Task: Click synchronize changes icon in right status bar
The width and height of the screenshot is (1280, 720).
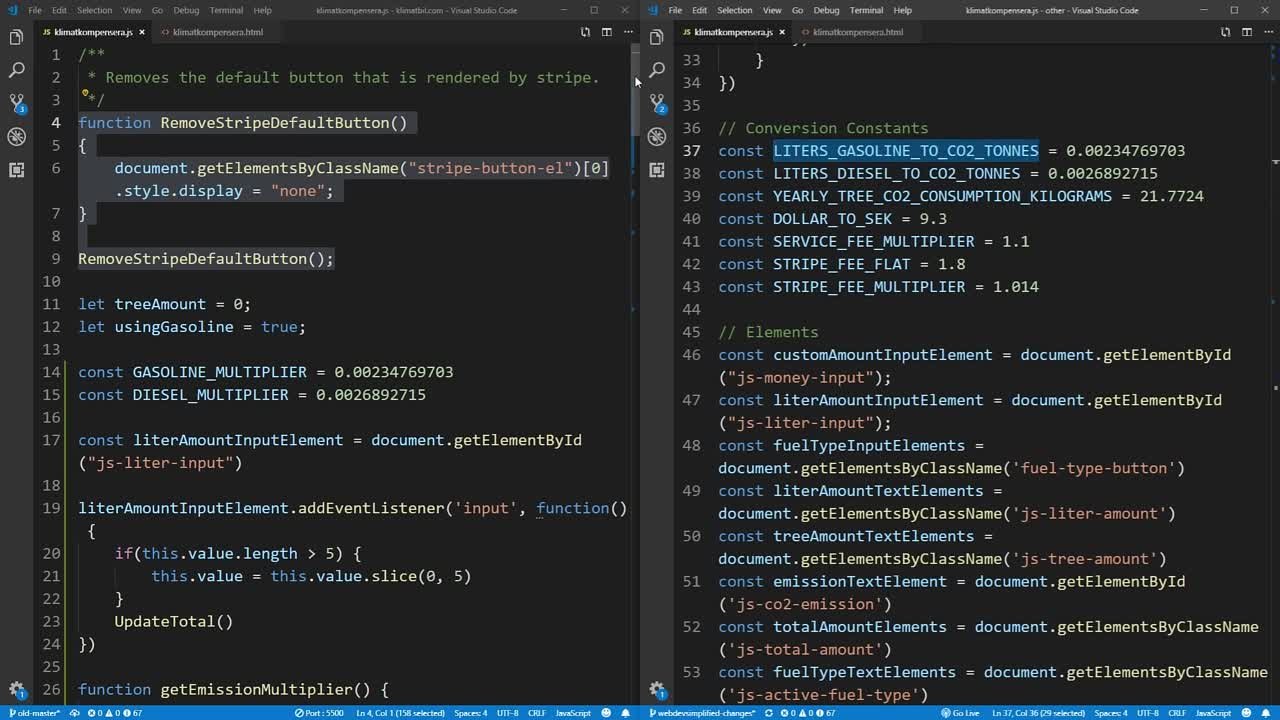Action: (x=767, y=713)
